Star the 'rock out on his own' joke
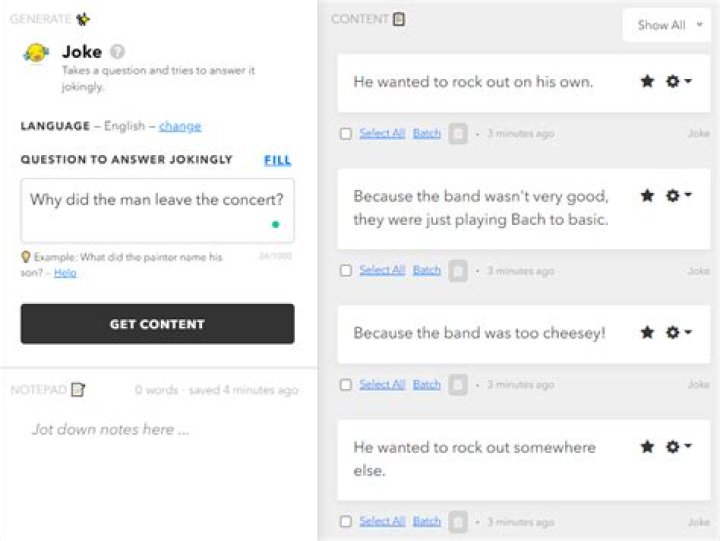The width and height of the screenshot is (720, 541). tap(647, 81)
